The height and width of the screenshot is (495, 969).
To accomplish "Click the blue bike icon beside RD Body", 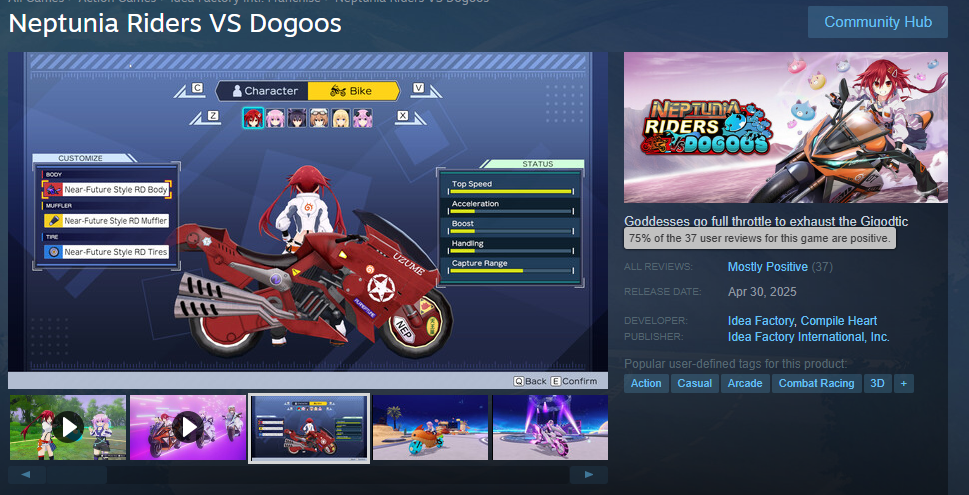I will pyautogui.click(x=53, y=190).
